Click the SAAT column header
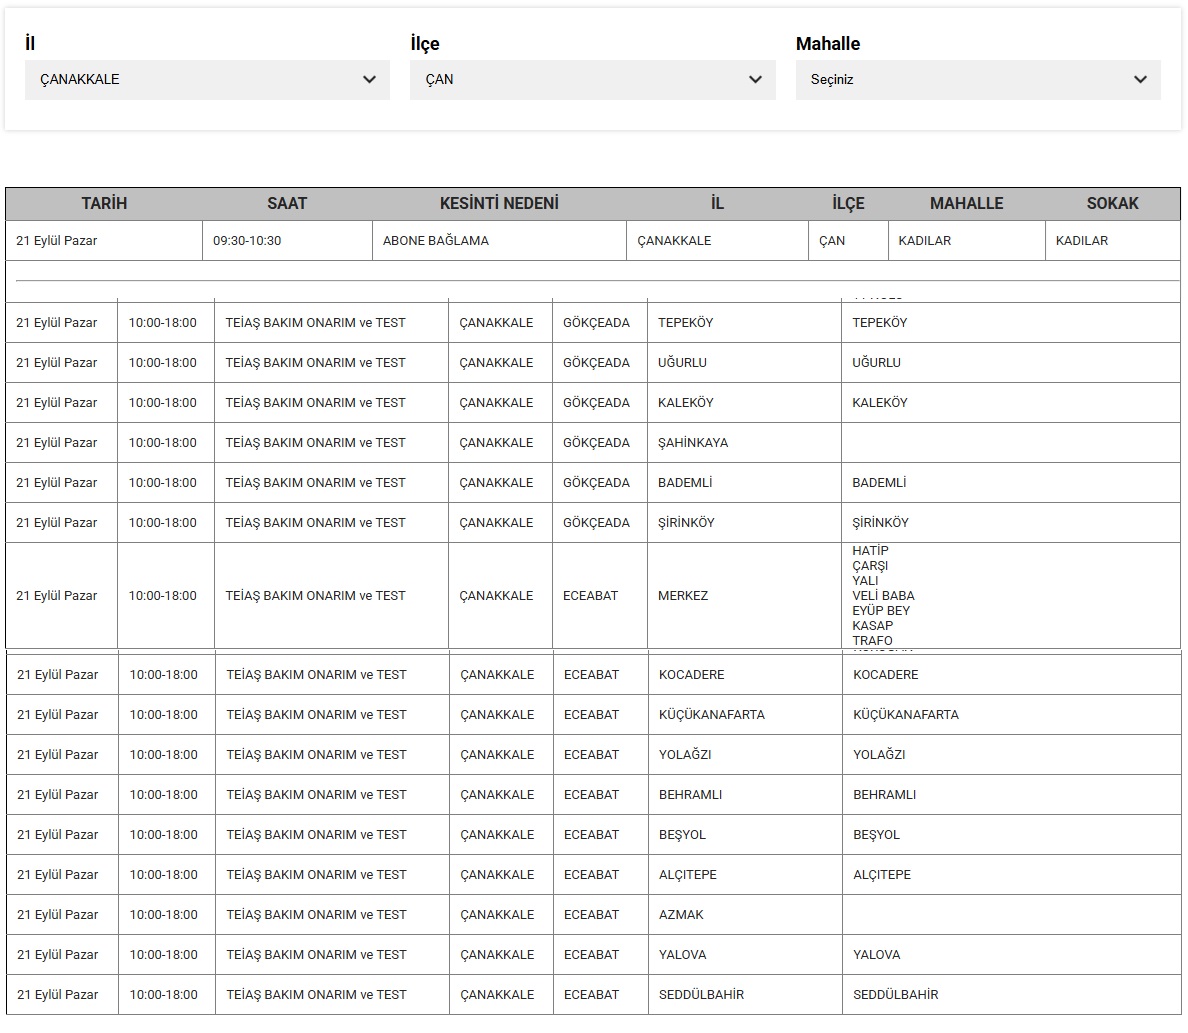This screenshot has width=1188, height=1033. click(x=286, y=204)
